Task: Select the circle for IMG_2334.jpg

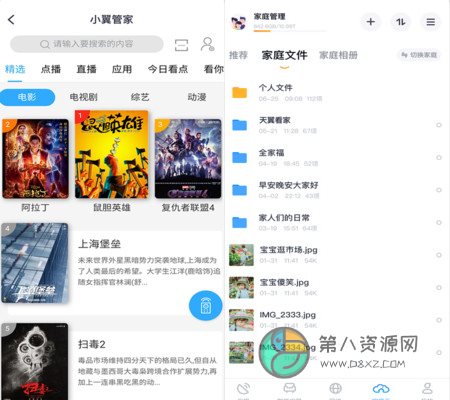Action: tap(439, 352)
